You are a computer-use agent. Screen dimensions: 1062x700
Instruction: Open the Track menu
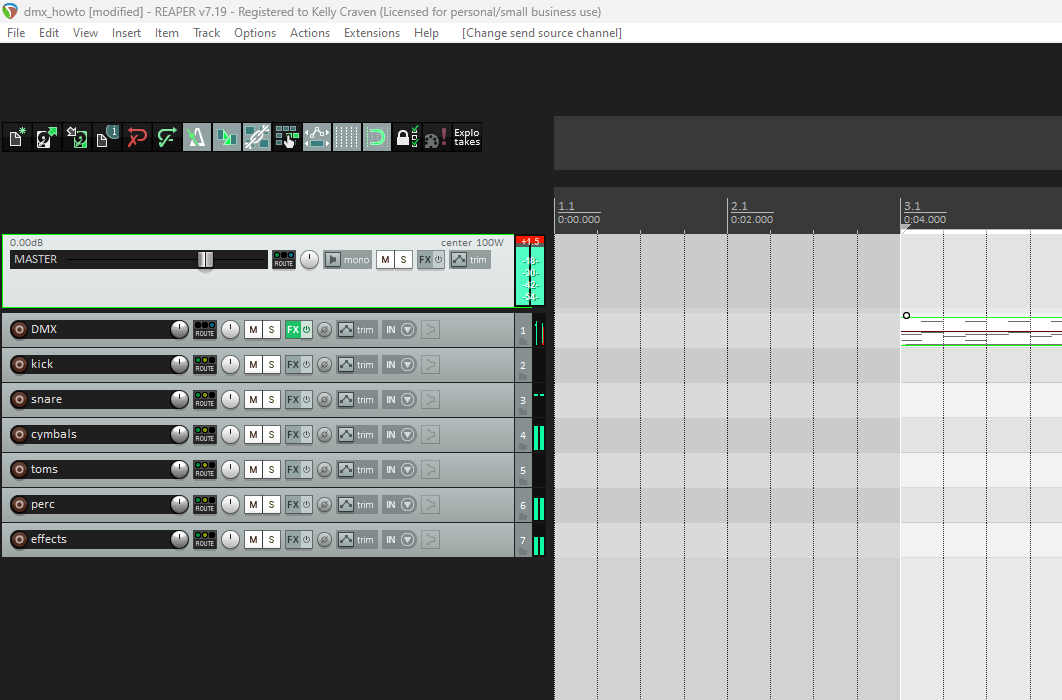206,32
